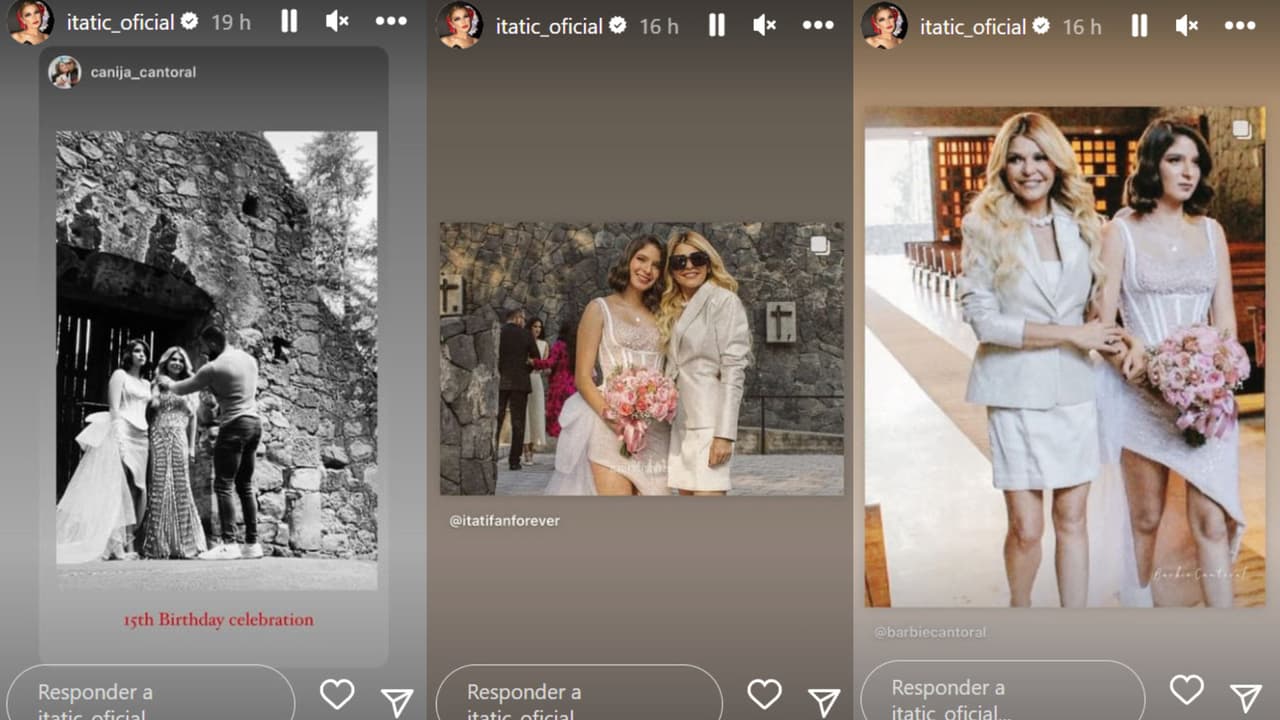Send the first story via direct message
Viewport: 1280px width, 720px height.
tap(397, 701)
